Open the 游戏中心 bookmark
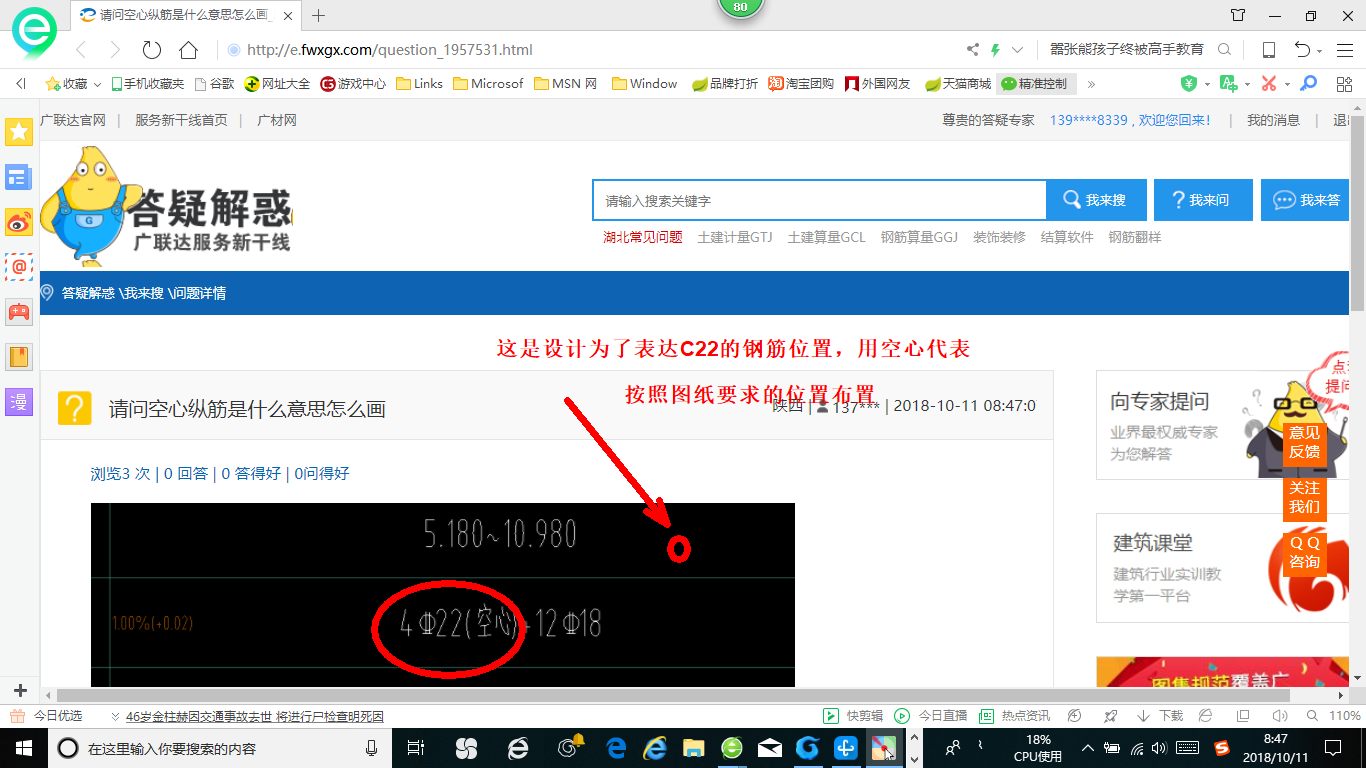This screenshot has height=768, width=1366. 353,84
